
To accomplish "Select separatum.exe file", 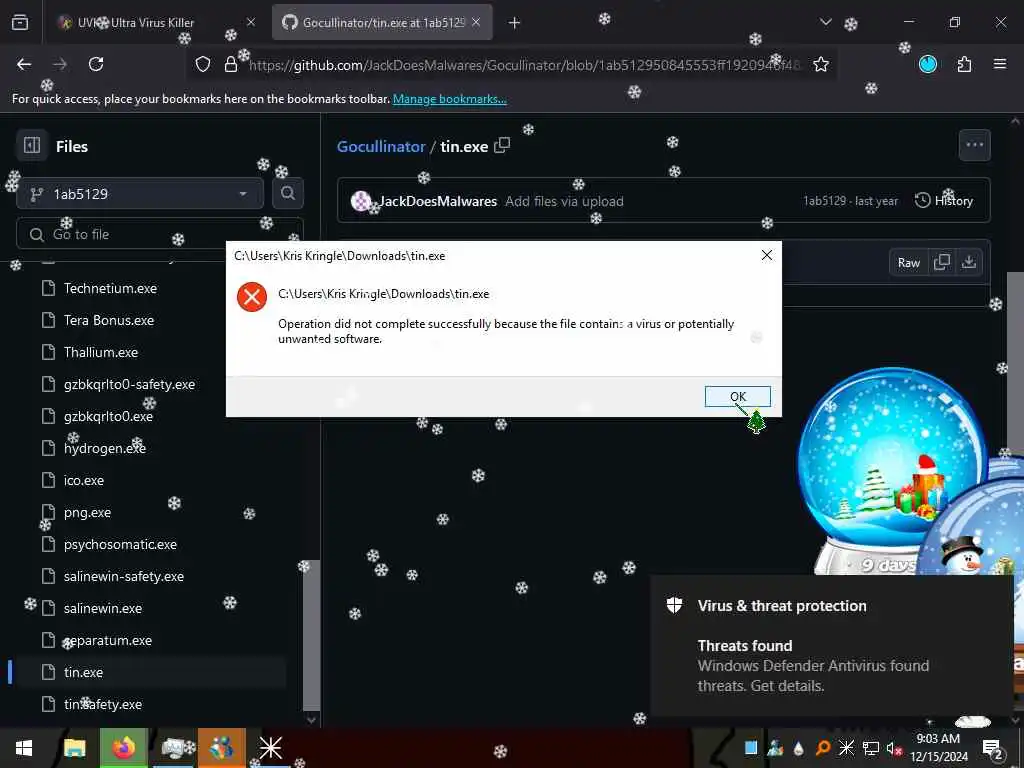I will (107, 640).
